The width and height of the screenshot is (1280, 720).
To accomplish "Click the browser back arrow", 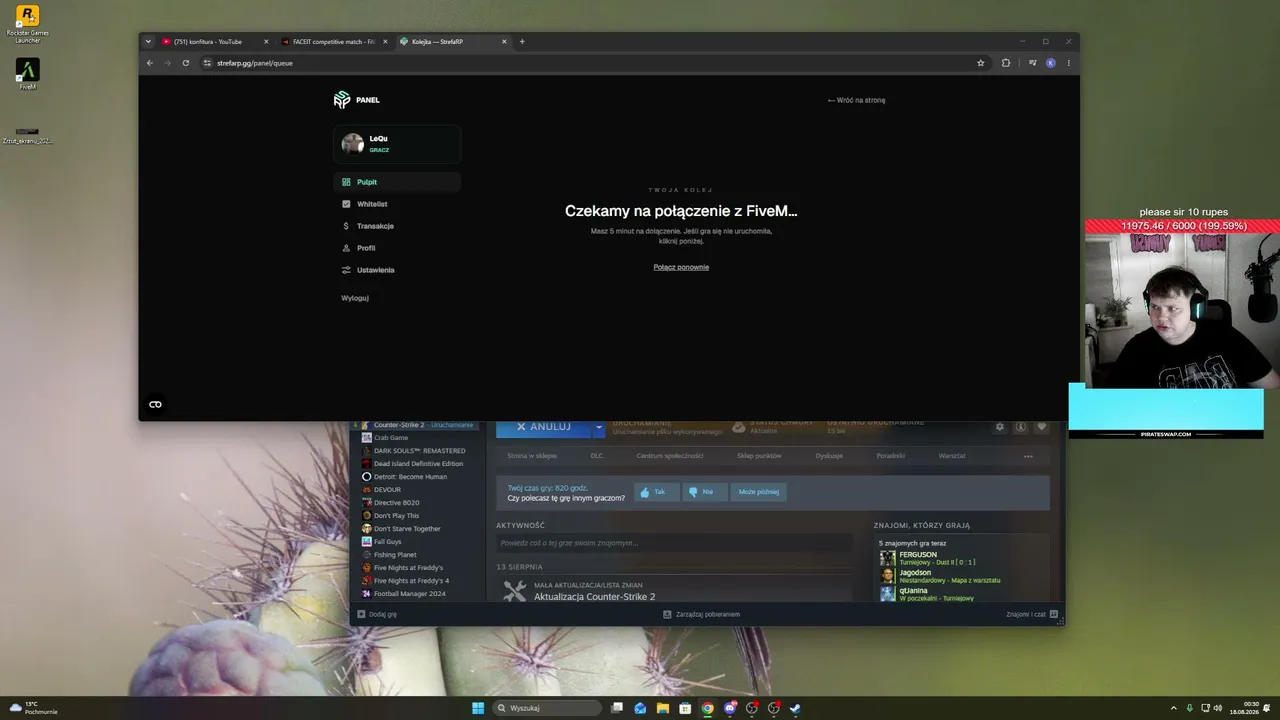I will [150, 63].
